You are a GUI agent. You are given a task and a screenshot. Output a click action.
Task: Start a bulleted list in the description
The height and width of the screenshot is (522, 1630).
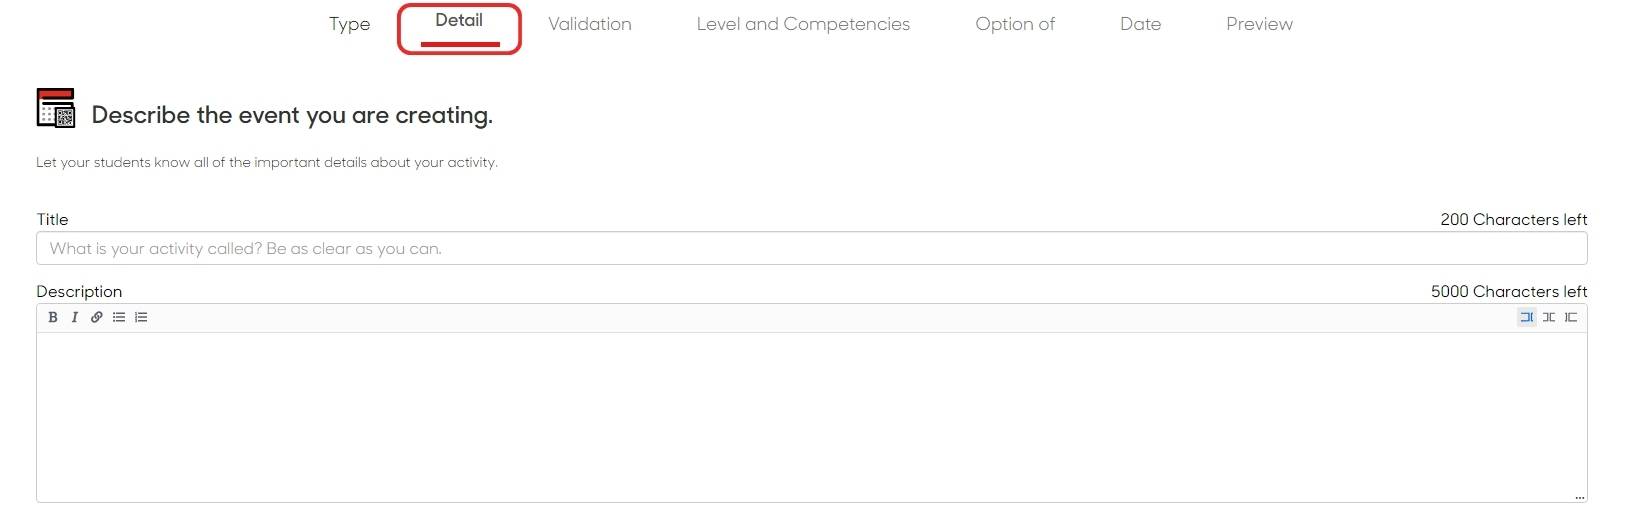pos(119,317)
